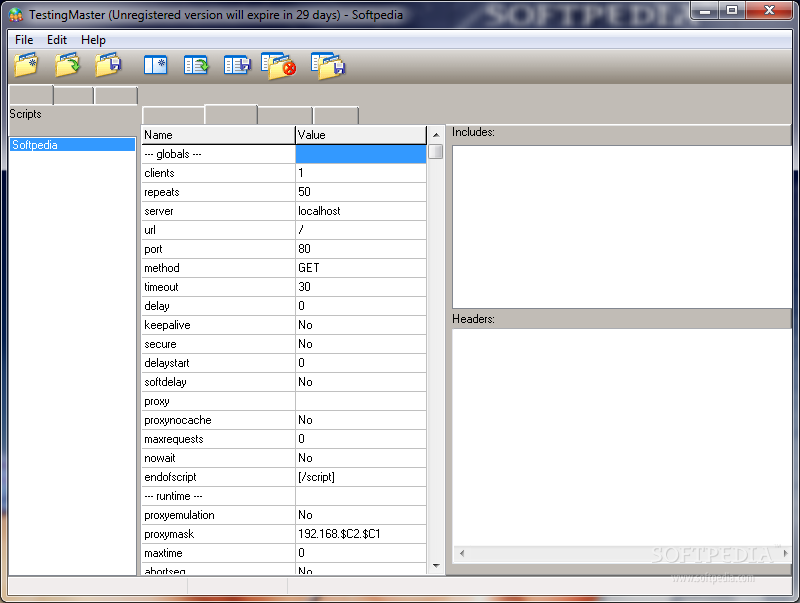Click the table scrollbar down arrow
The image size is (800, 603).
436,565
